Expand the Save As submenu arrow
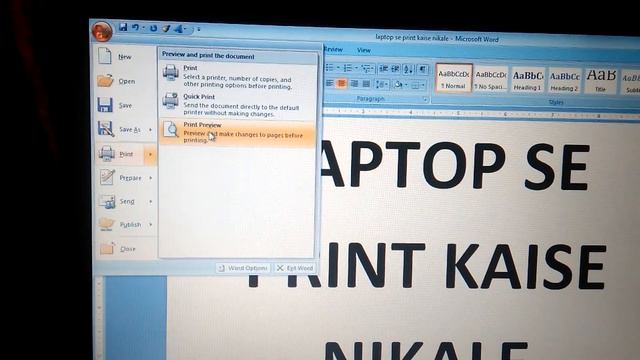The image size is (640, 360). [151, 130]
